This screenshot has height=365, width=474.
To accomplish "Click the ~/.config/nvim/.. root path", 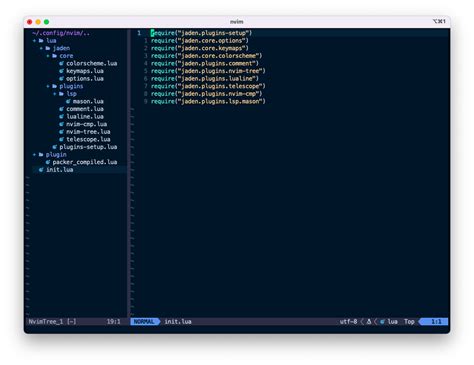I will [61, 33].
